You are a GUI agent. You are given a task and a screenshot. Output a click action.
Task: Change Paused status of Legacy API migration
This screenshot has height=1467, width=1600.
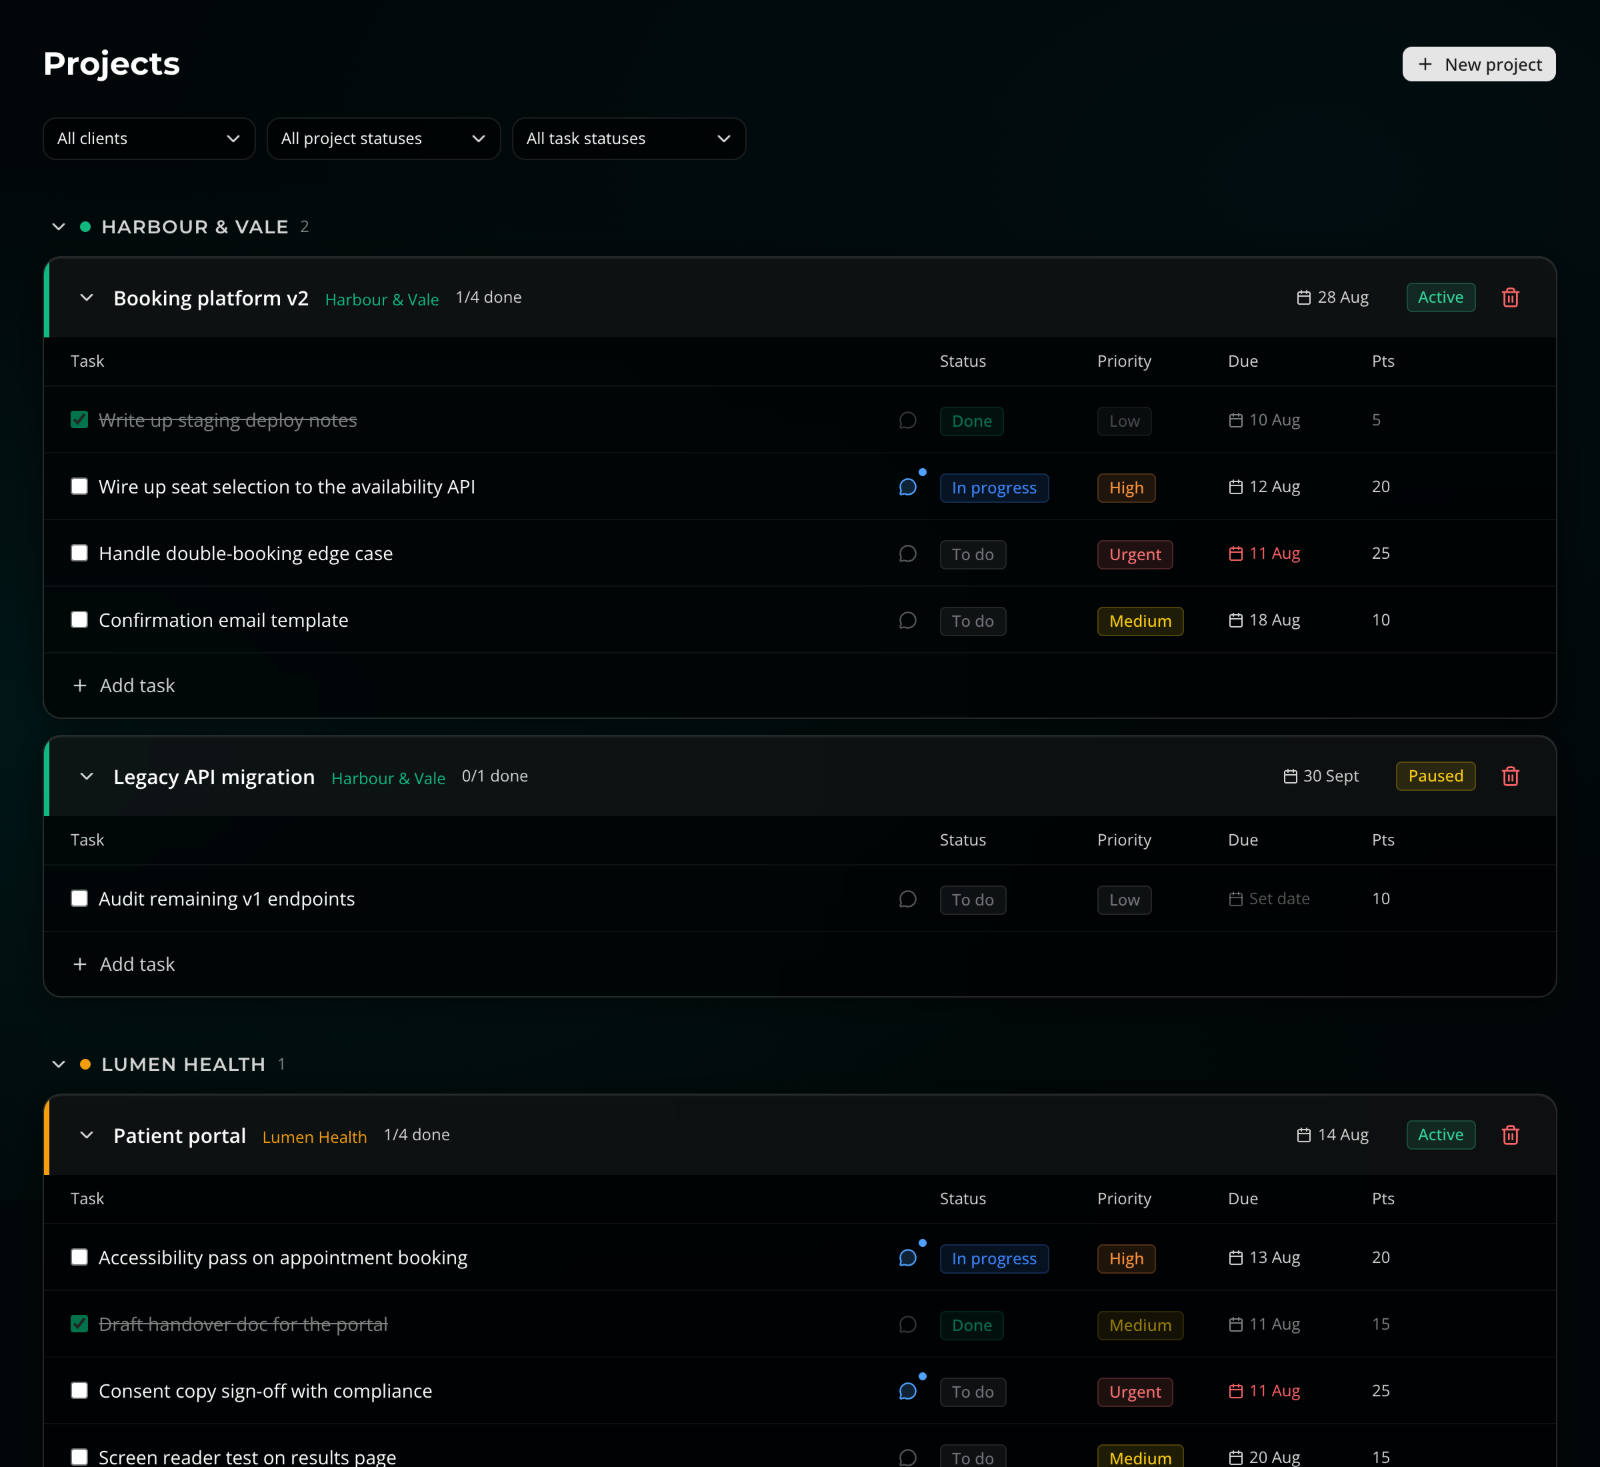[1436, 777]
